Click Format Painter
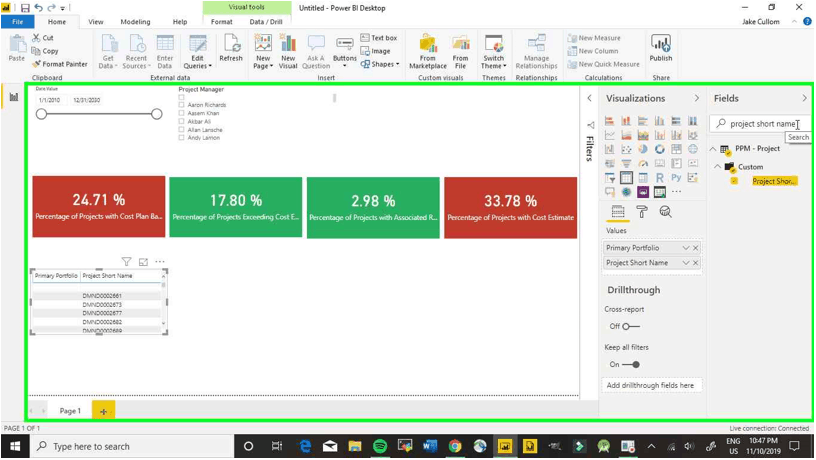This screenshot has height=460, width=816. click(59, 64)
